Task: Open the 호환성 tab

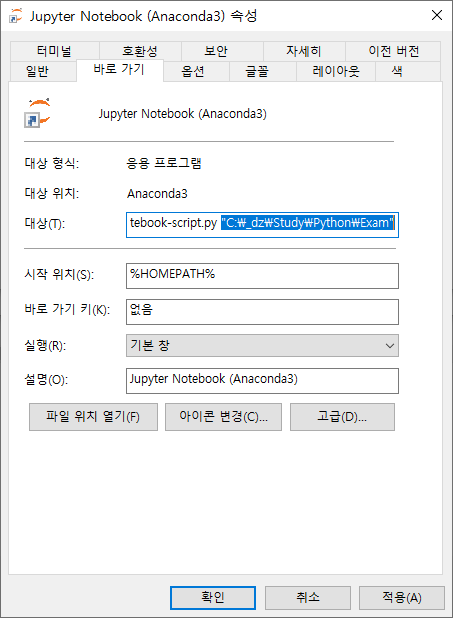Action: (140, 51)
